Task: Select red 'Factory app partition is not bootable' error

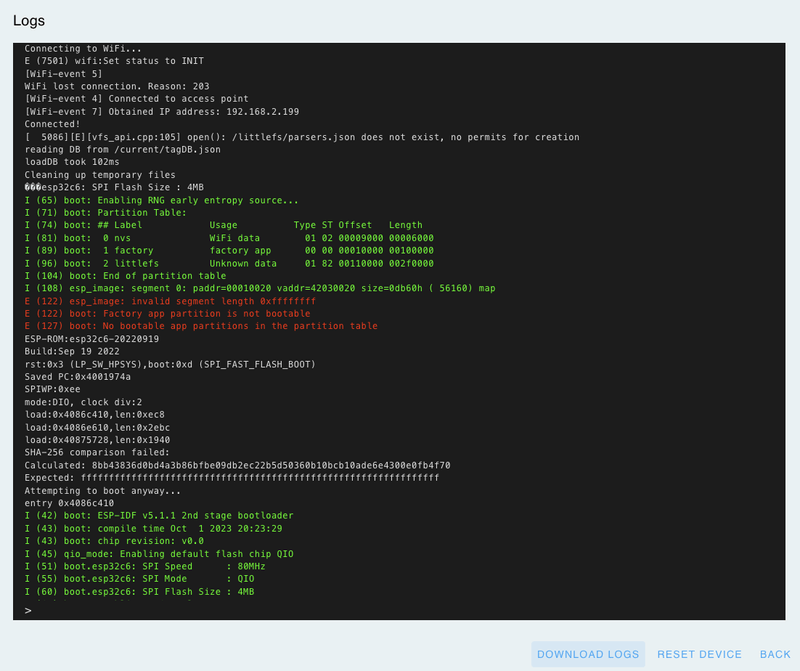Action: [167, 313]
